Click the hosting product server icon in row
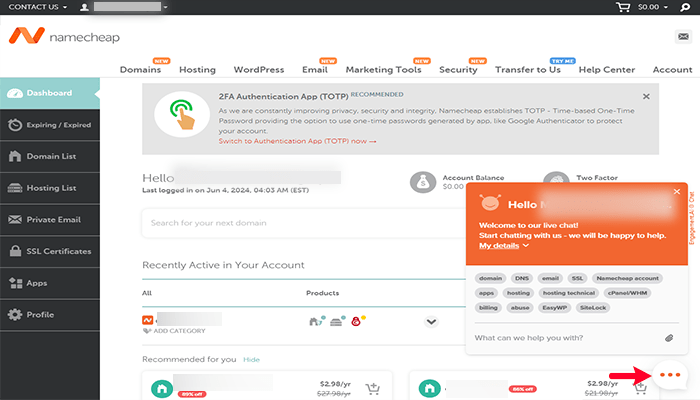Viewport: 700px width, 400px height. click(x=337, y=321)
